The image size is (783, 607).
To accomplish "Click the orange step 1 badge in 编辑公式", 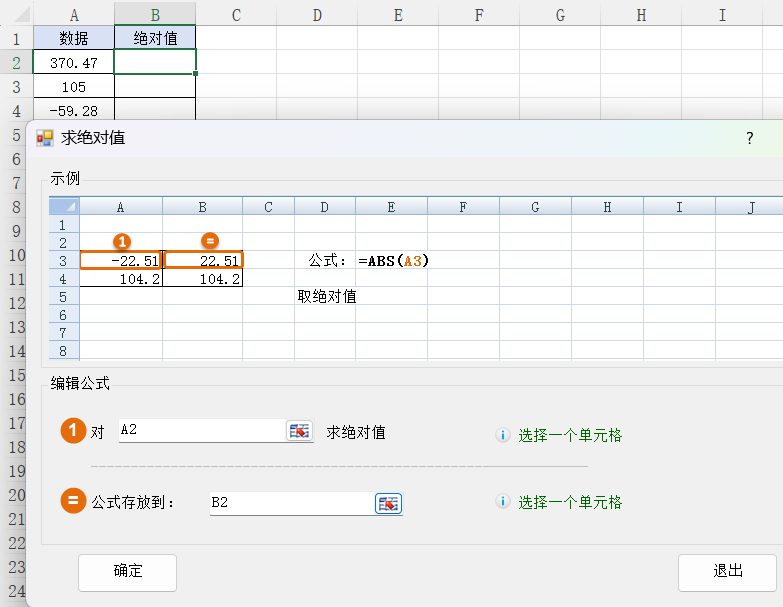I will [73, 431].
